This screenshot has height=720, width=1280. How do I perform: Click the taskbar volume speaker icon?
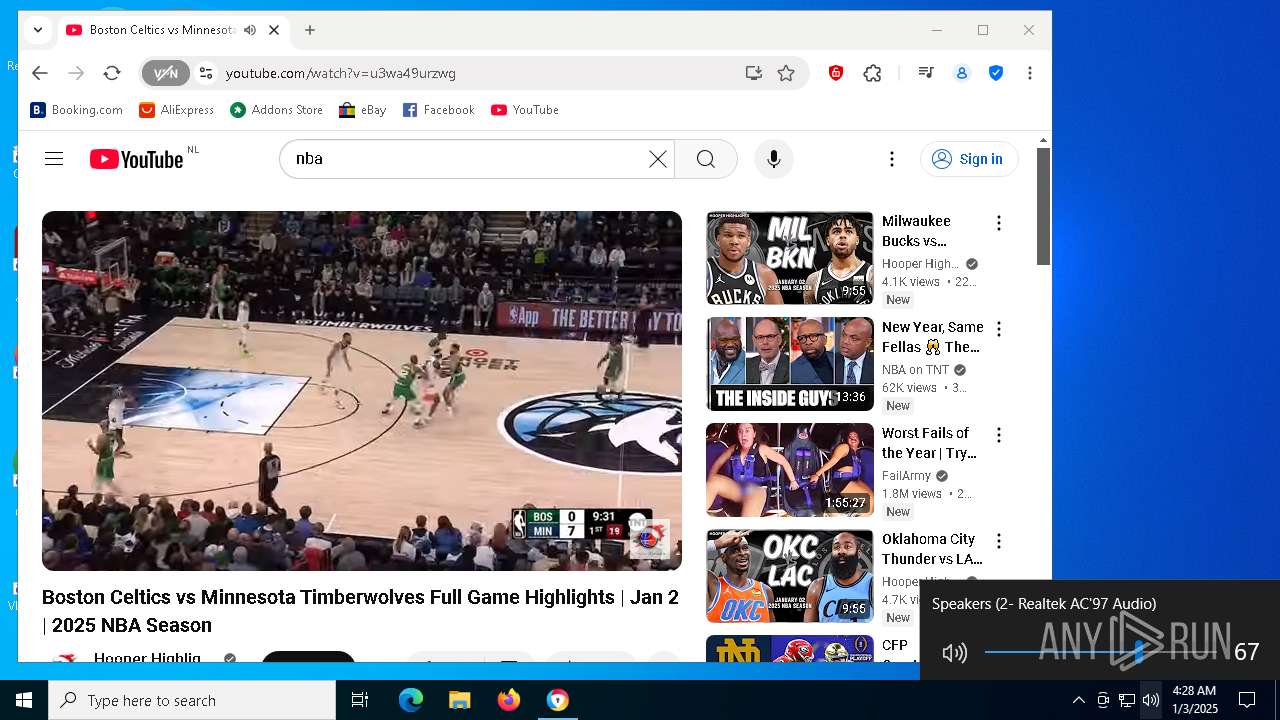click(1151, 700)
